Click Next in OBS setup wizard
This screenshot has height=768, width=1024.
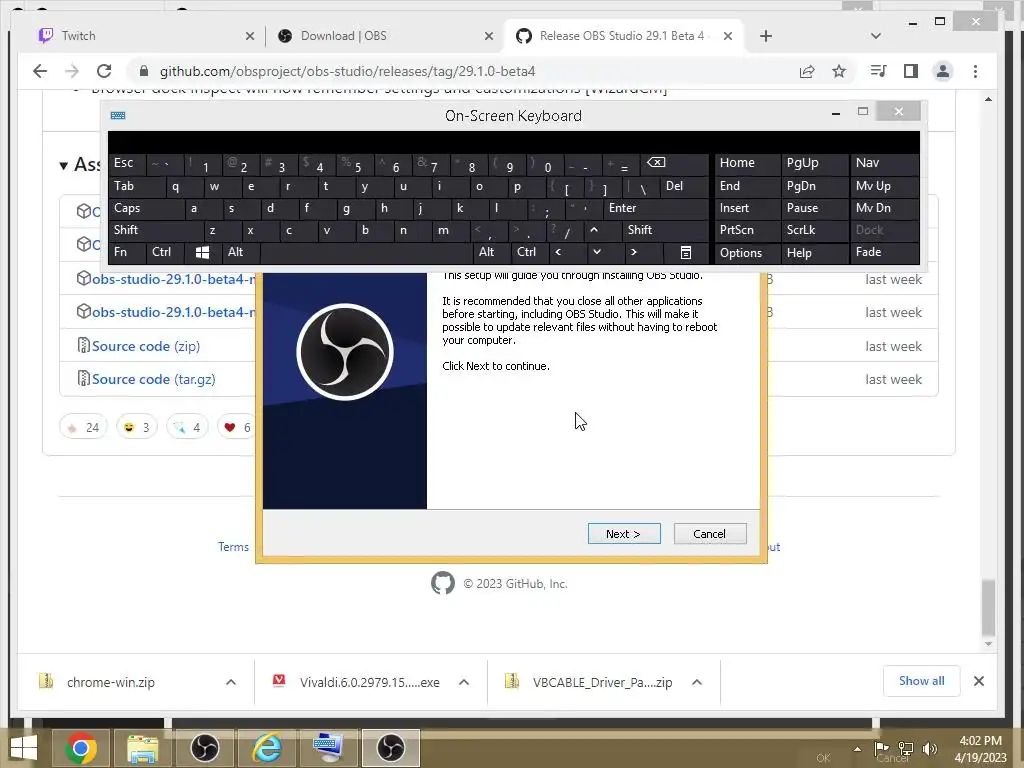[x=624, y=534]
